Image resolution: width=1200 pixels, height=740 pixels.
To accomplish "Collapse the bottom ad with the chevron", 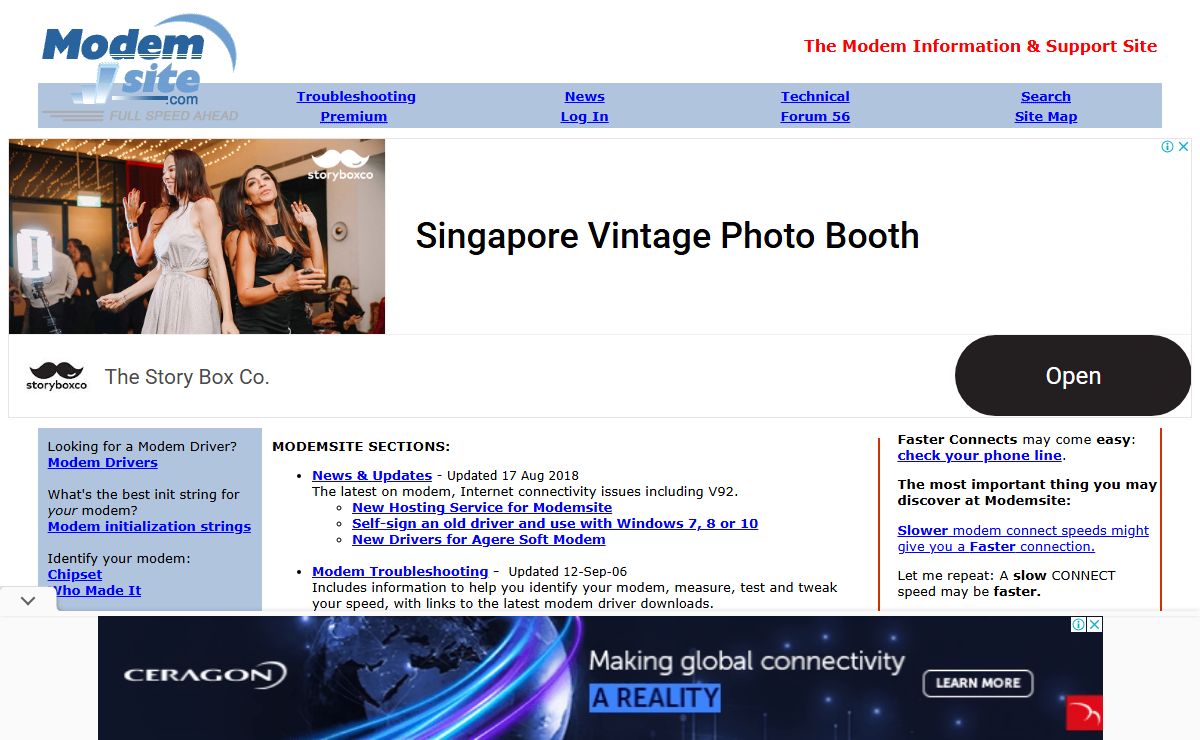I will pos(28,600).
